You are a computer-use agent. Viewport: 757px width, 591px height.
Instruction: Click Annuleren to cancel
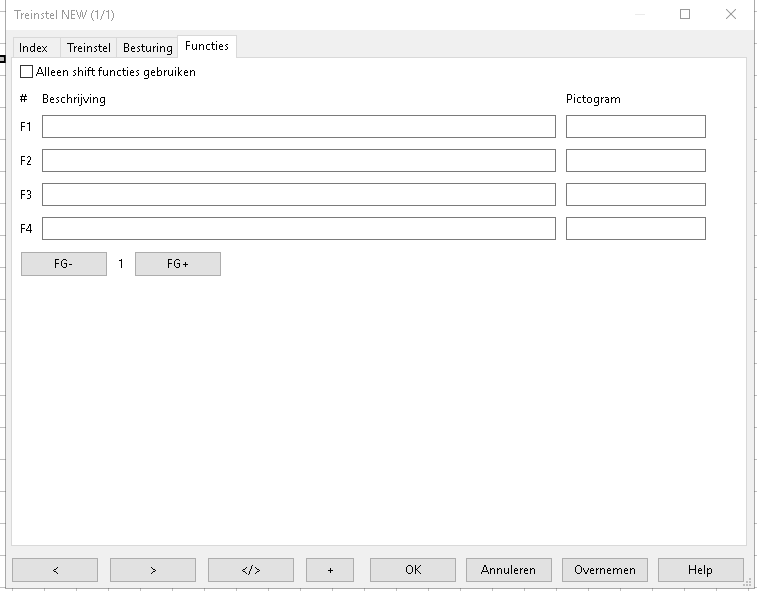click(508, 570)
